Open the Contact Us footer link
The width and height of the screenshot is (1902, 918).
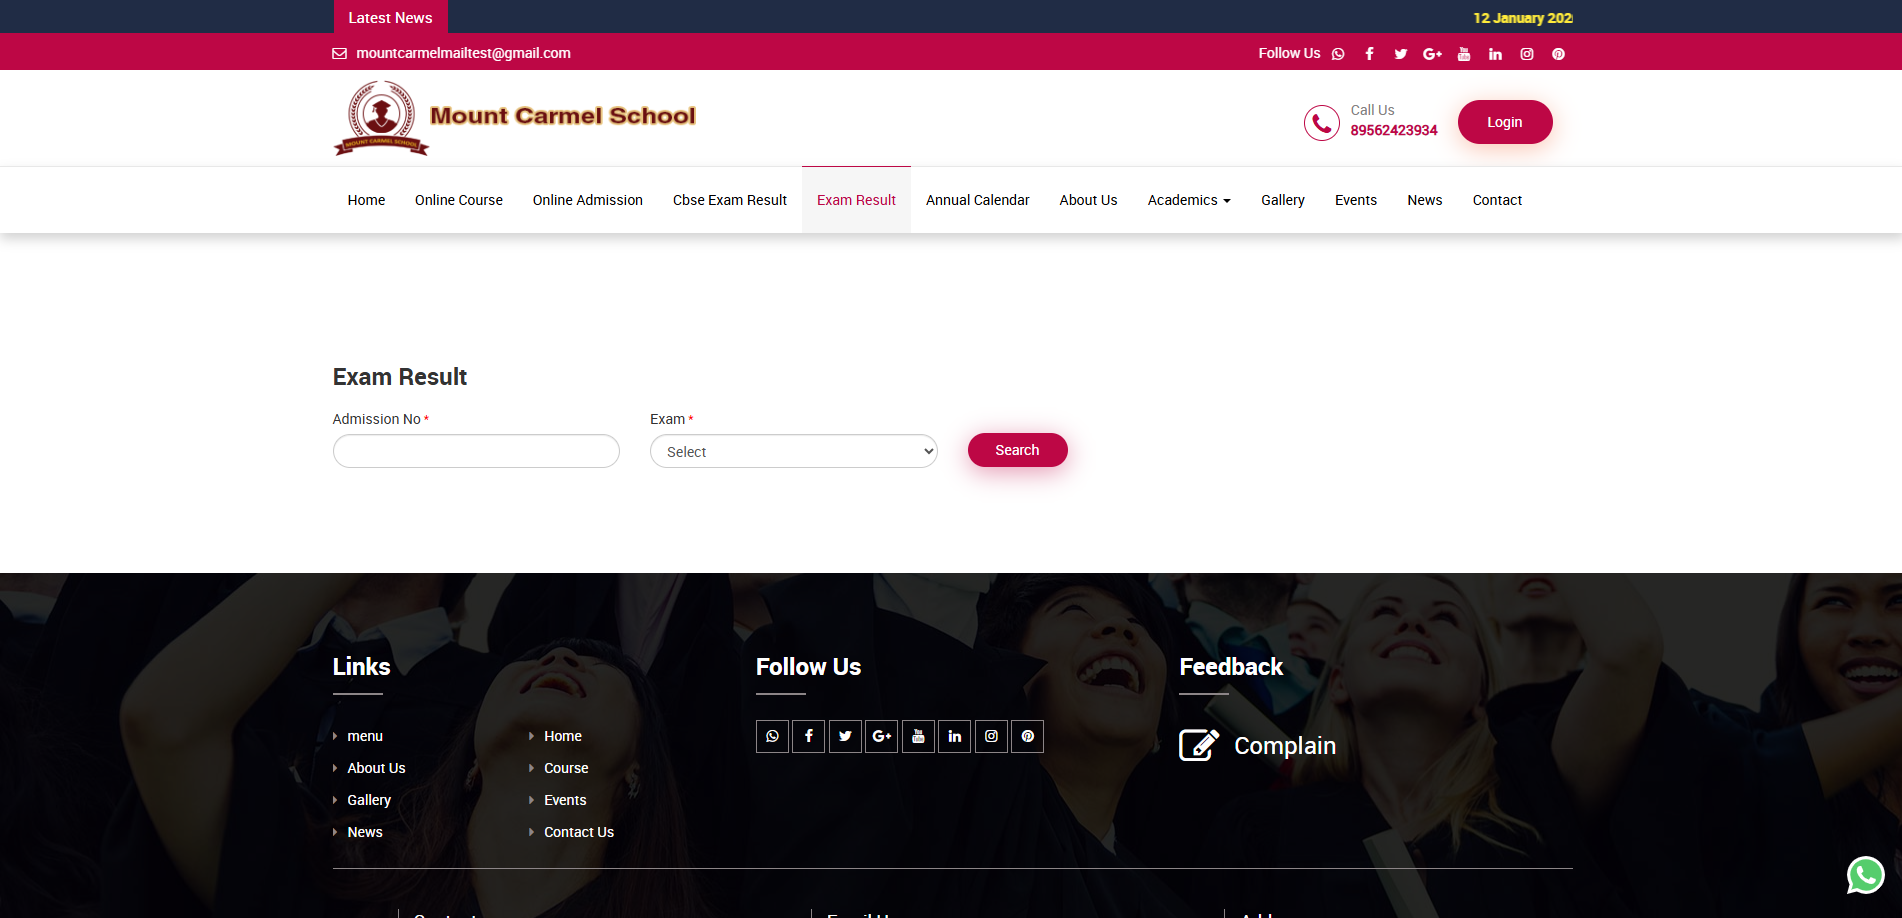pyautogui.click(x=578, y=832)
